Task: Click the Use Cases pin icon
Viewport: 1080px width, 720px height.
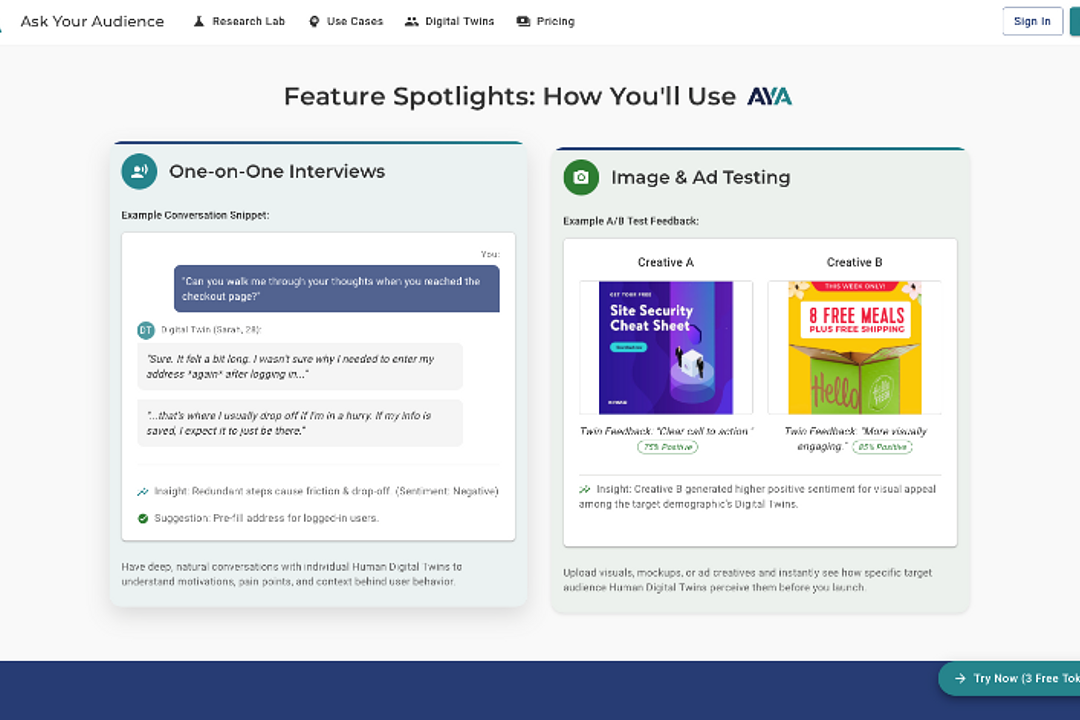Action: tap(314, 21)
